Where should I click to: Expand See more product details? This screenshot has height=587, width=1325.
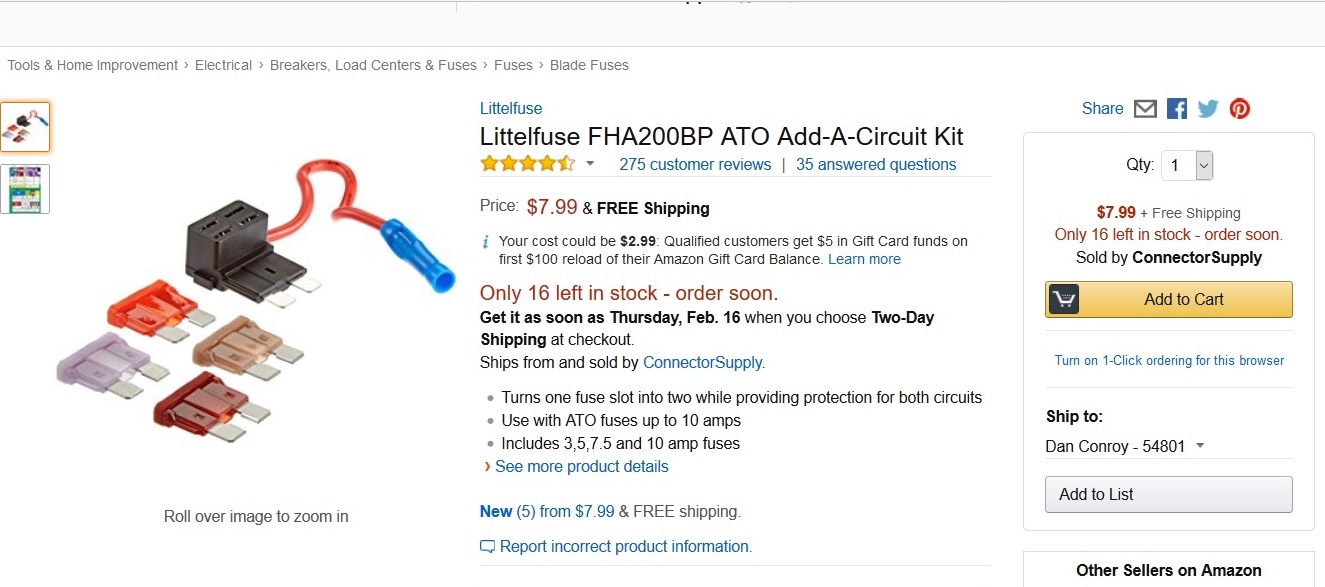point(581,467)
